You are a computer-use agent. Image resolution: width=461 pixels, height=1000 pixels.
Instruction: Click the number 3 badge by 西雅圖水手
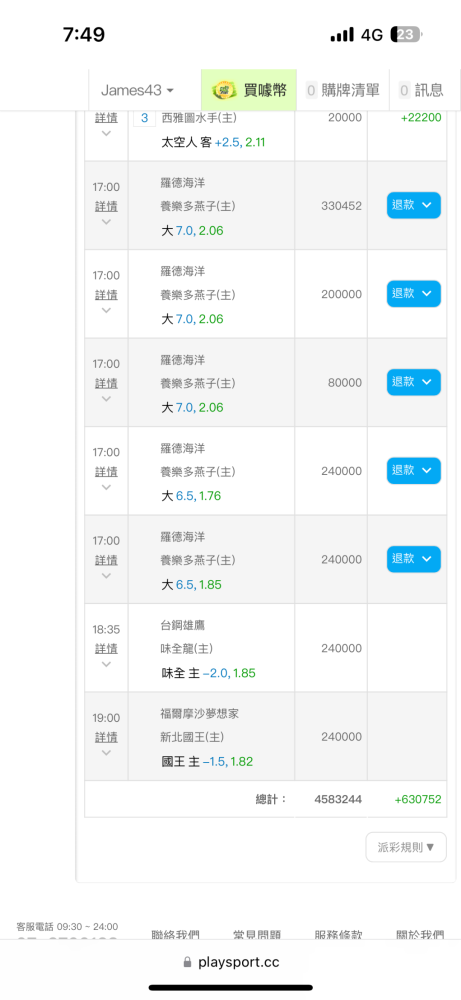[x=143, y=118]
